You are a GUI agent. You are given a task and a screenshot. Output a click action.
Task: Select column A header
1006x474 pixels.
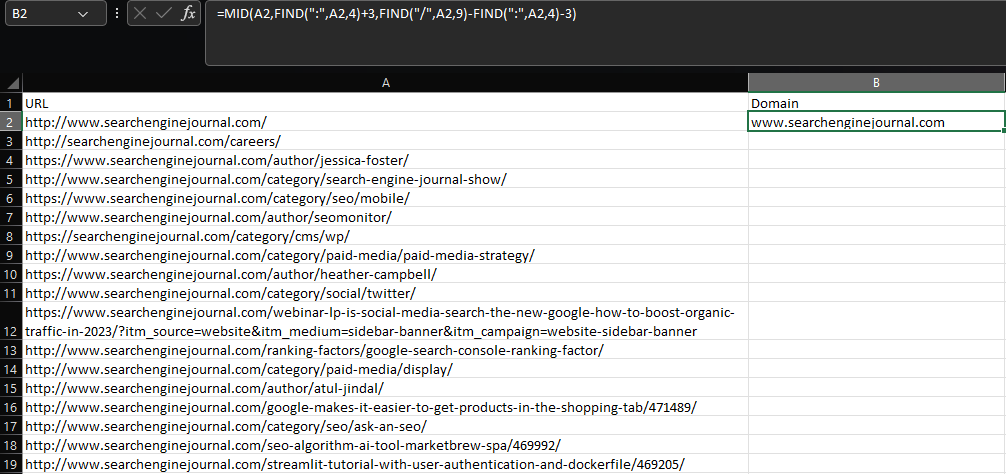pyautogui.click(x=385, y=83)
